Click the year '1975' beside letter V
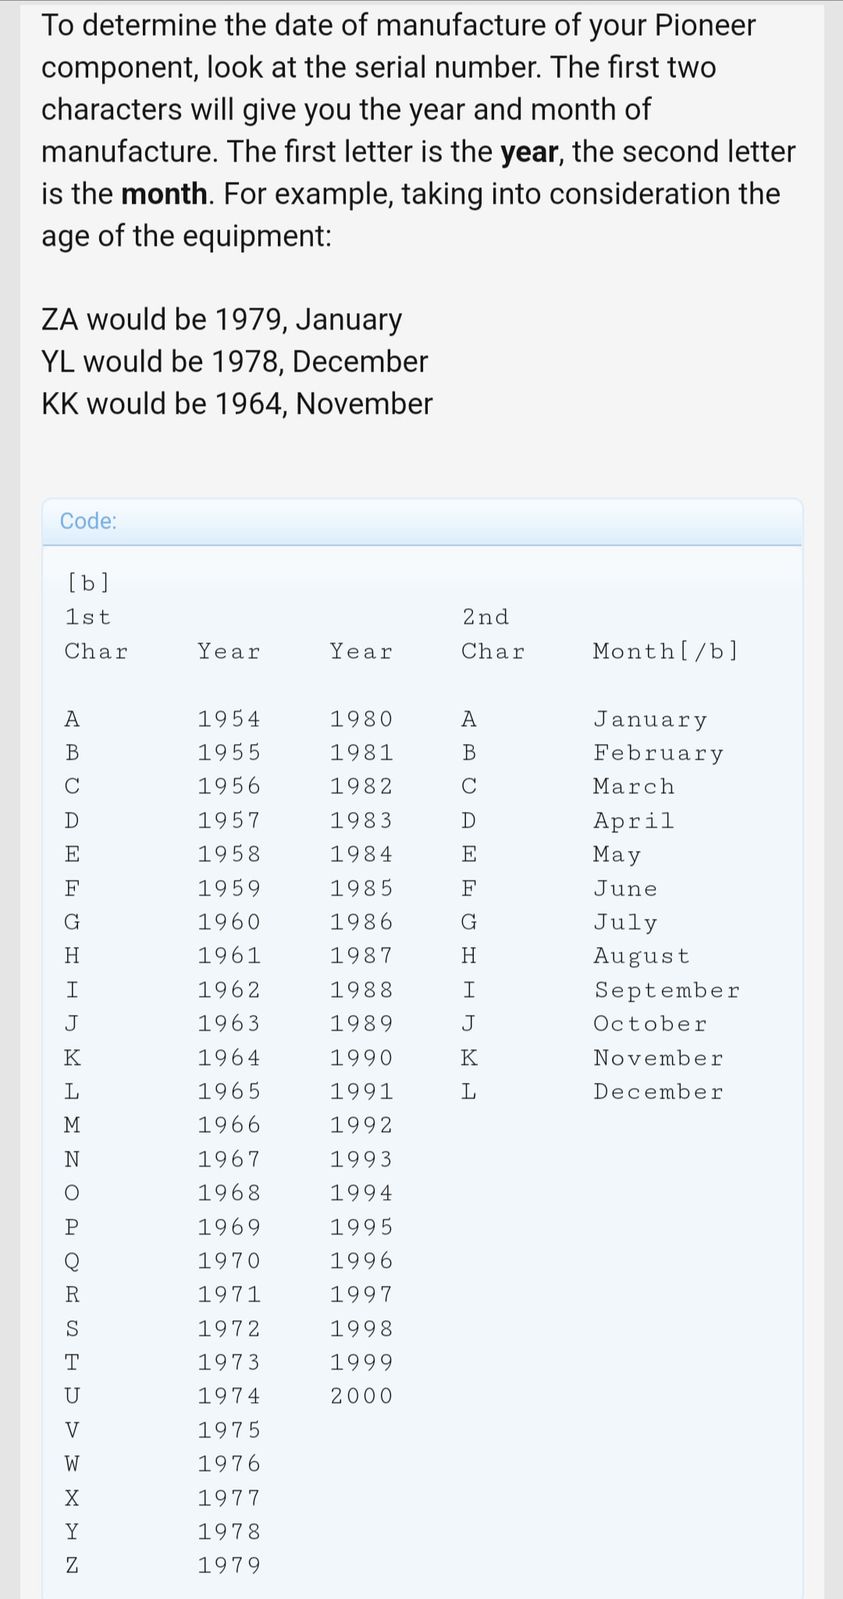The width and height of the screenshot is (843, 1599). [229, 1430]
